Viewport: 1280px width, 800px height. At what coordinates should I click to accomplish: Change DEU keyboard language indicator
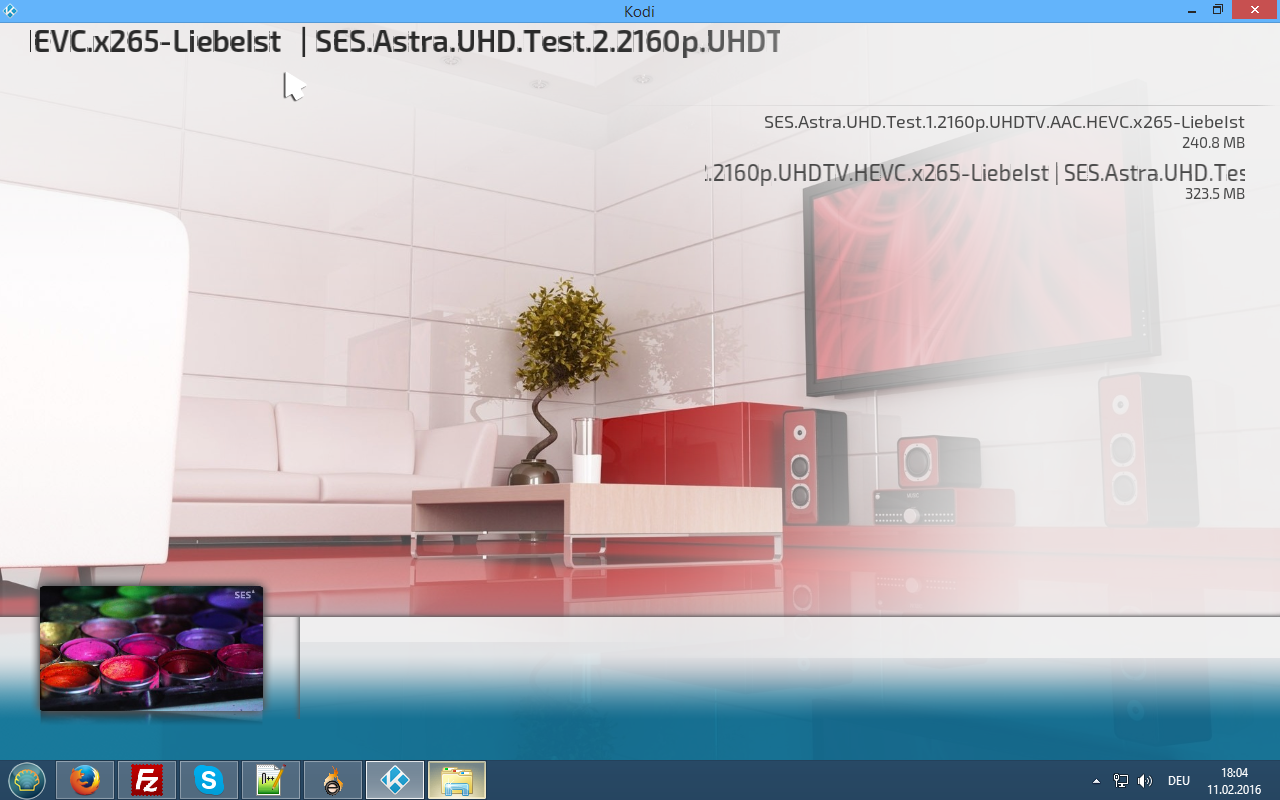coord(1179,781)
